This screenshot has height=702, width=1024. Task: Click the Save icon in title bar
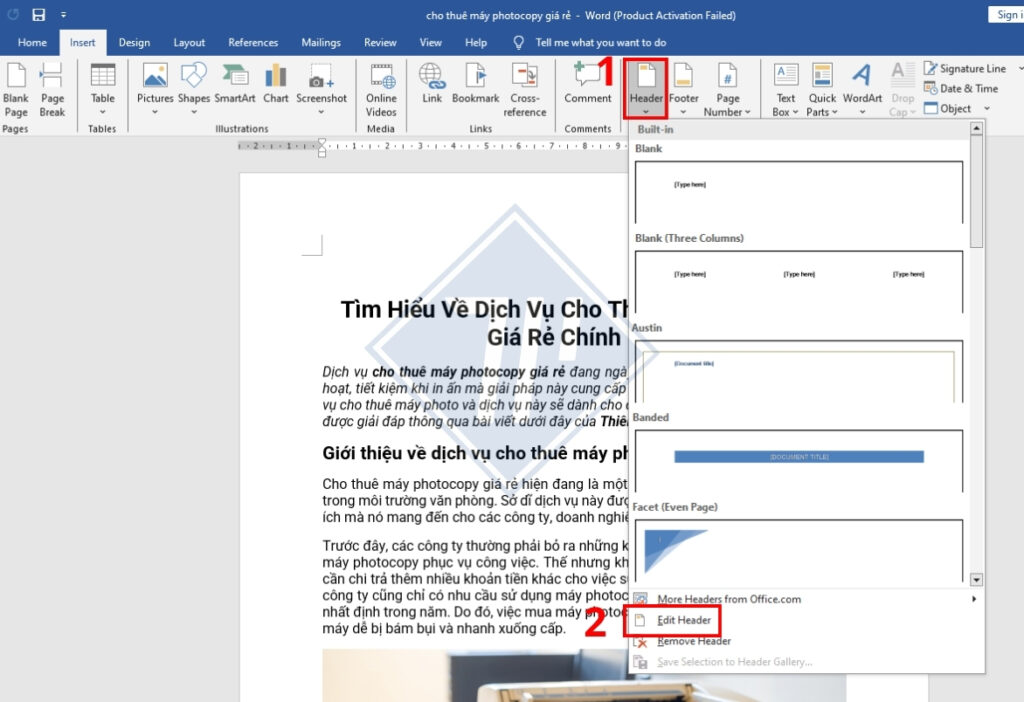39,14
